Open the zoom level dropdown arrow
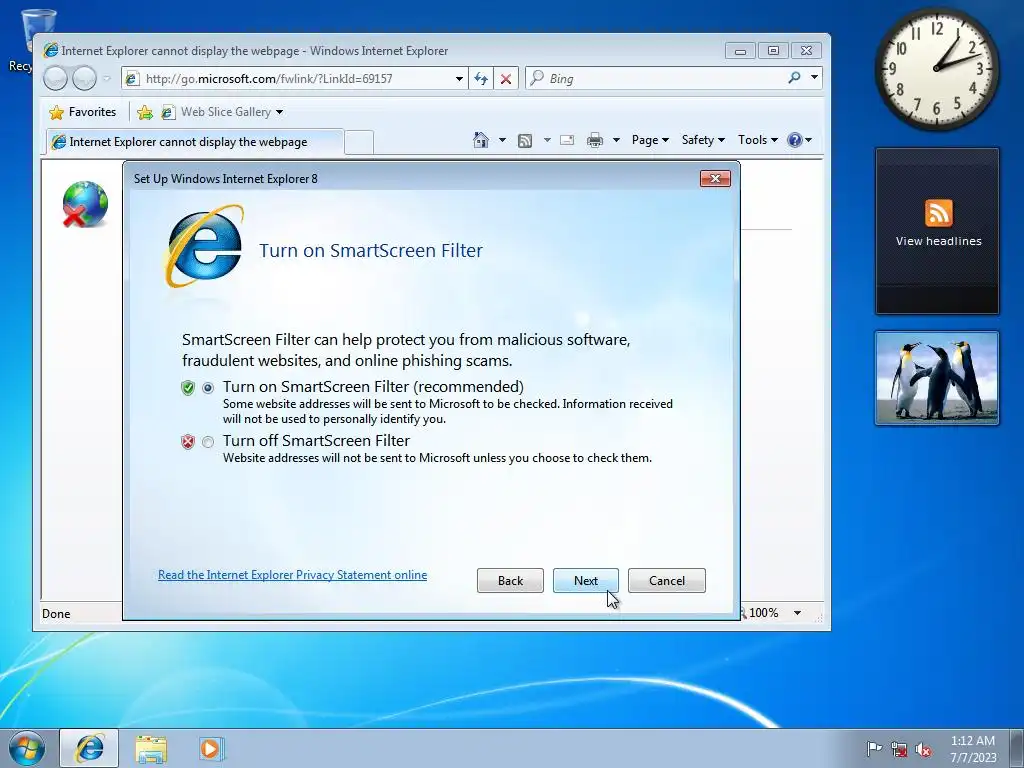 (x=797, y=613)
